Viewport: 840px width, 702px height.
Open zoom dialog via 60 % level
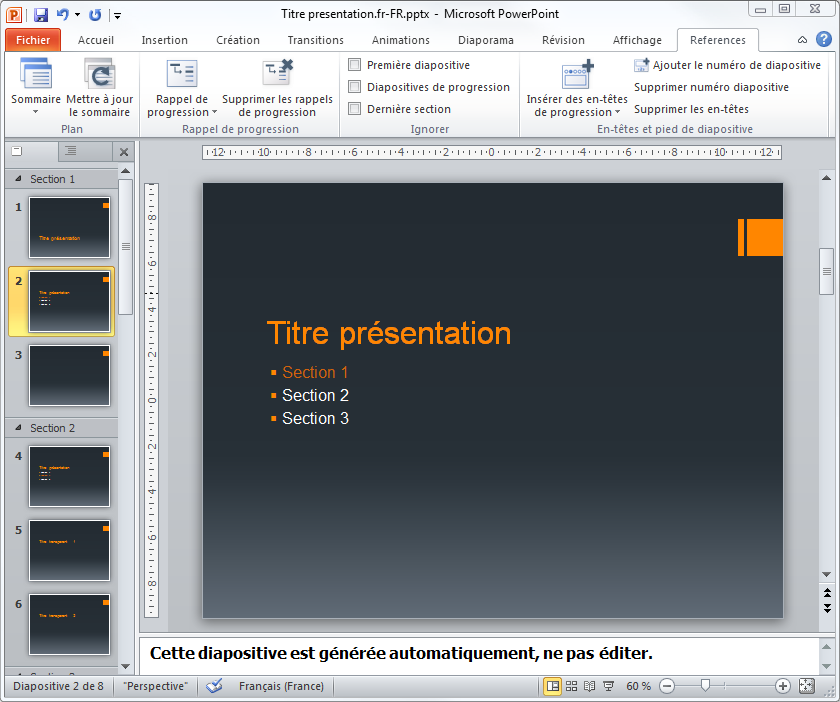(638, 686)
